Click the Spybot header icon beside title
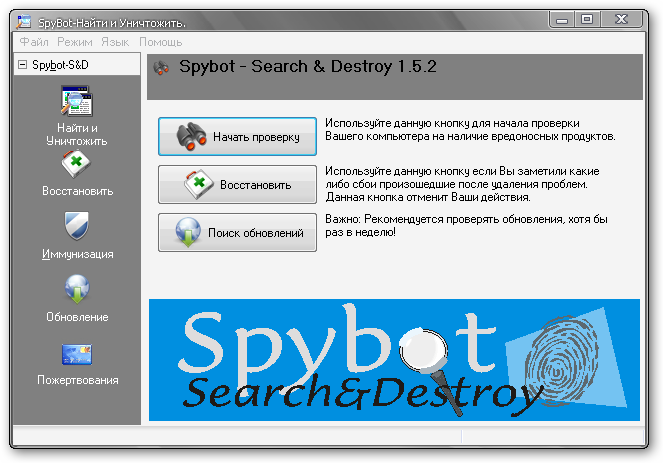663x463 pixels. click(x=160, y=68)
